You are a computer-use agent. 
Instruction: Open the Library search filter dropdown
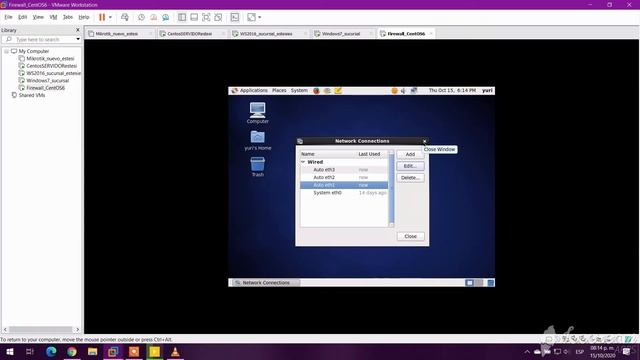click(x=78, y=39)
